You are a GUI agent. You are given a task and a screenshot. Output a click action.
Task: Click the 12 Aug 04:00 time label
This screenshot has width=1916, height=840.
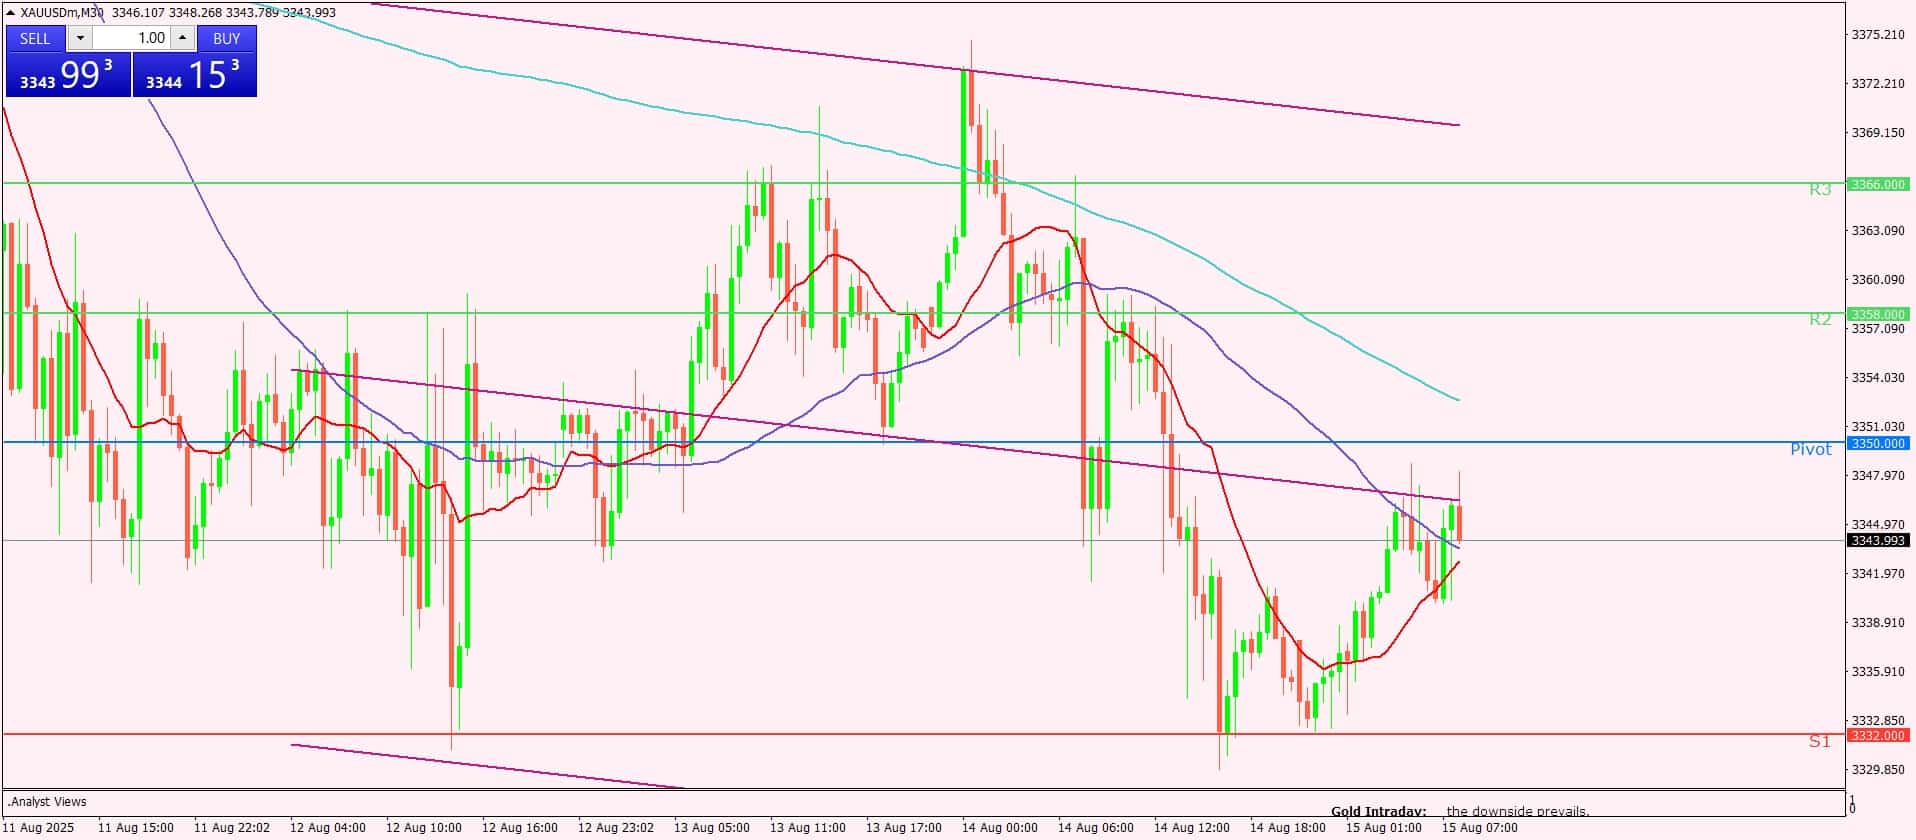coord(328,827)
